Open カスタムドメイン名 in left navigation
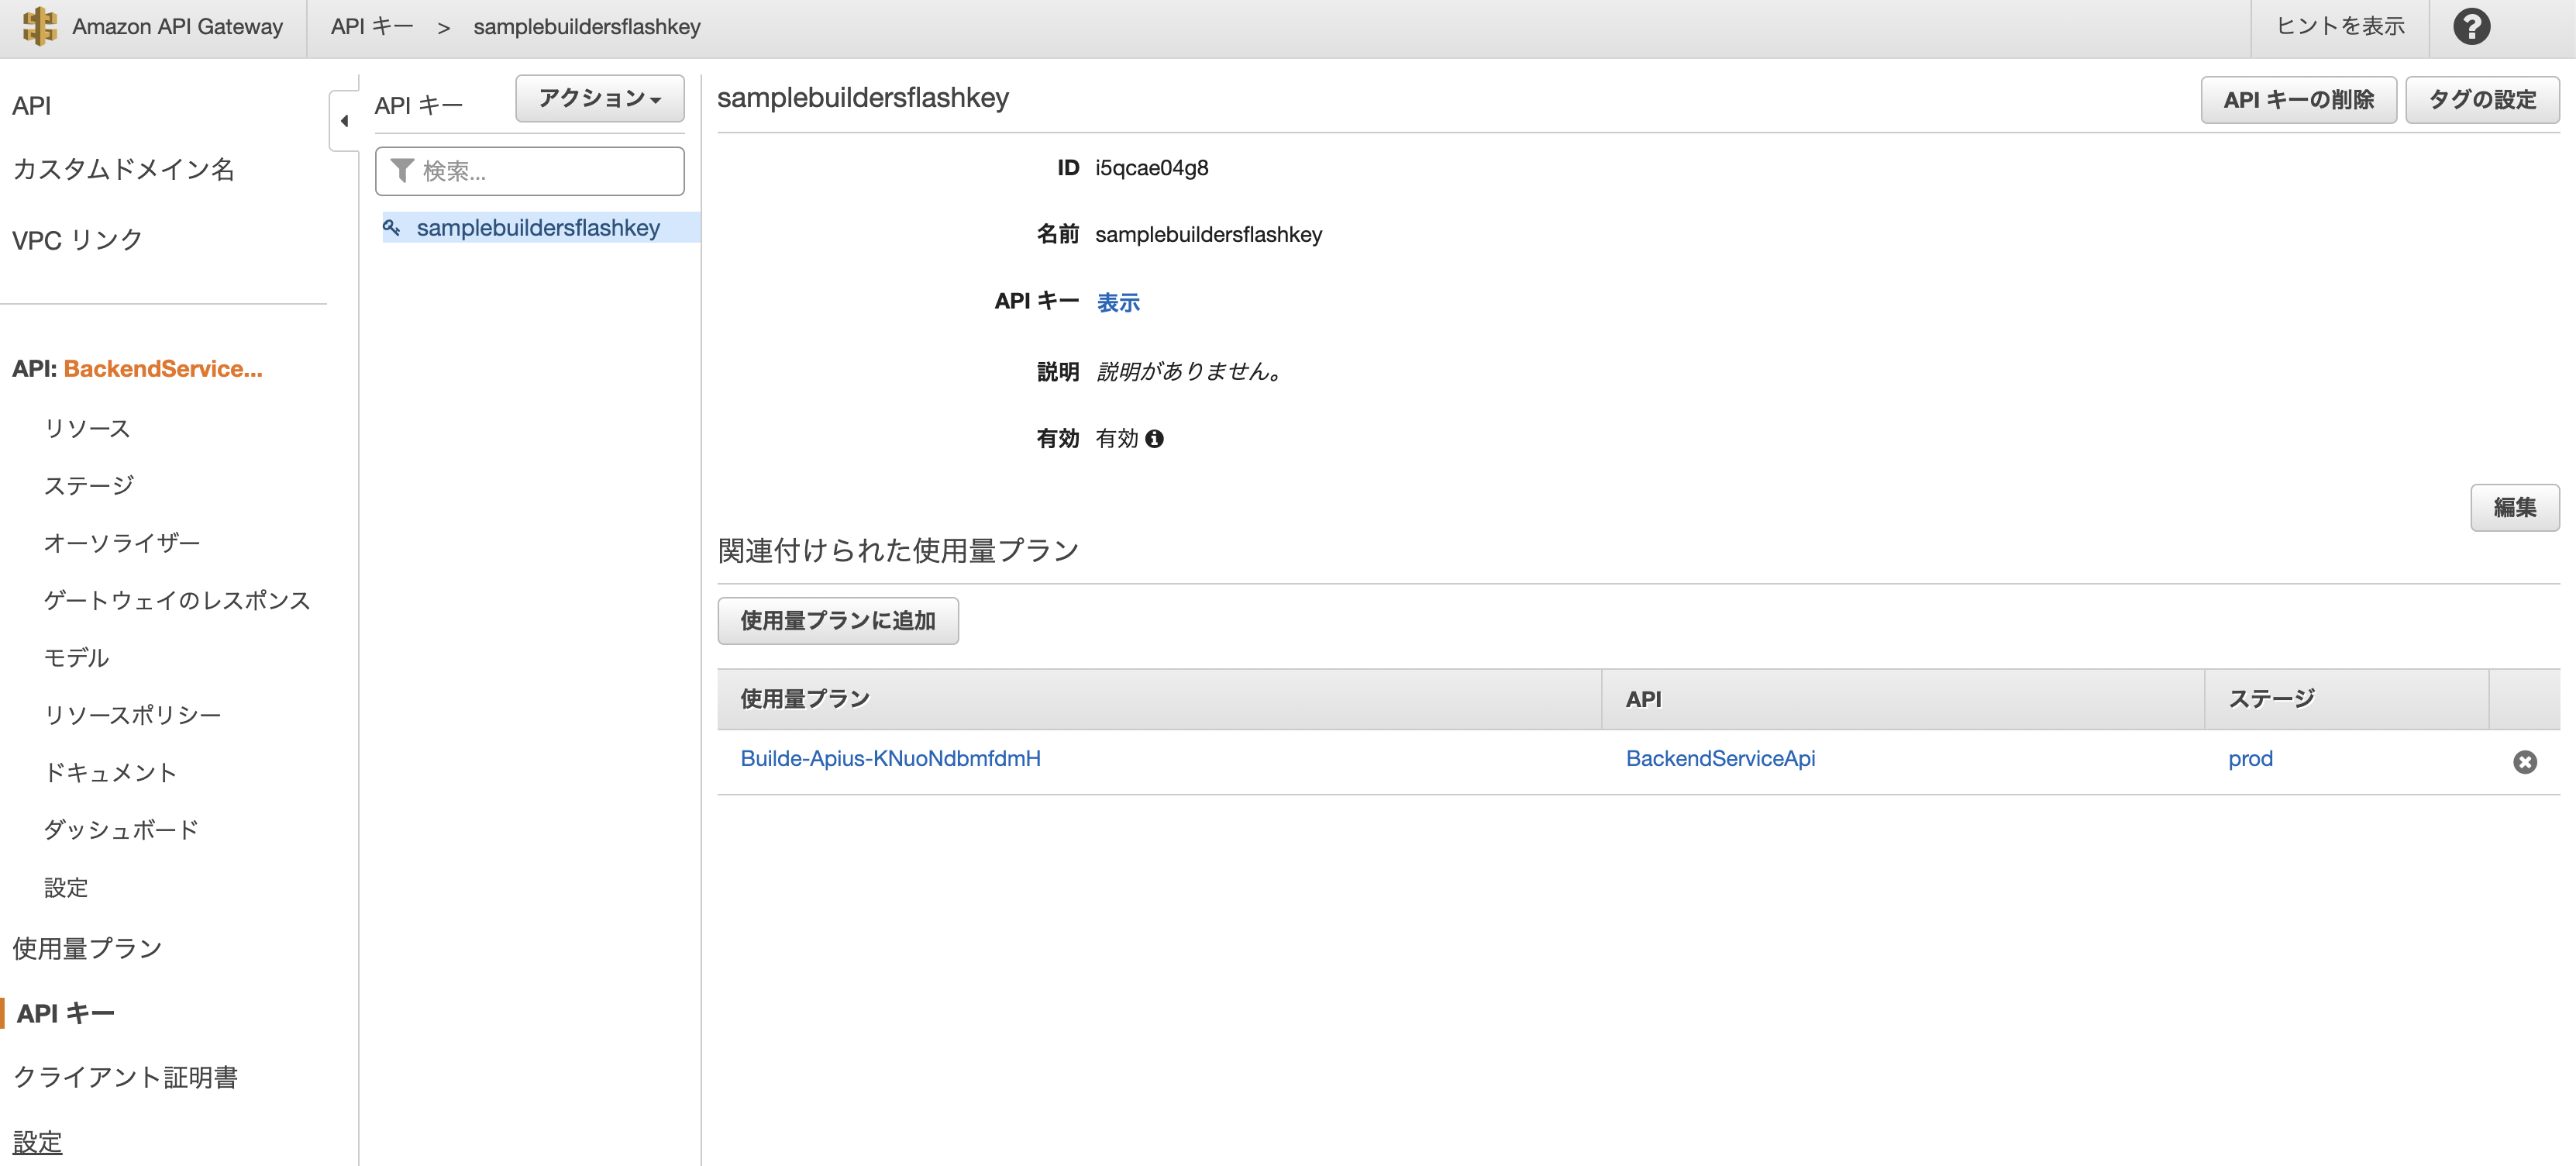Screen dimensions: 2576x1166 point(123,170)
